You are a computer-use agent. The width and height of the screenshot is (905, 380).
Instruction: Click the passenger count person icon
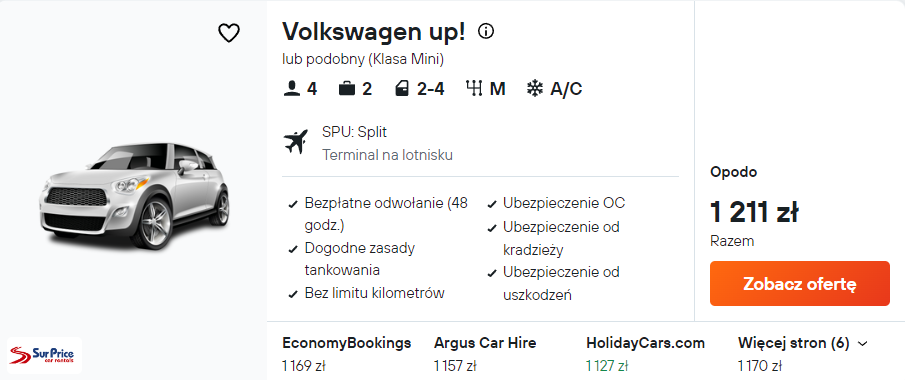pos(293,89)
